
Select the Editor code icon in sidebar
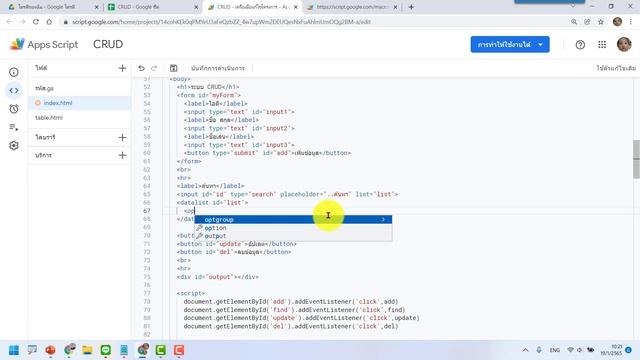pos(14,91)
